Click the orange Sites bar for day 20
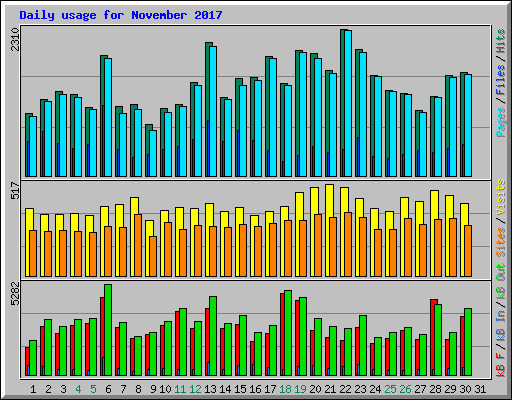 318,245
